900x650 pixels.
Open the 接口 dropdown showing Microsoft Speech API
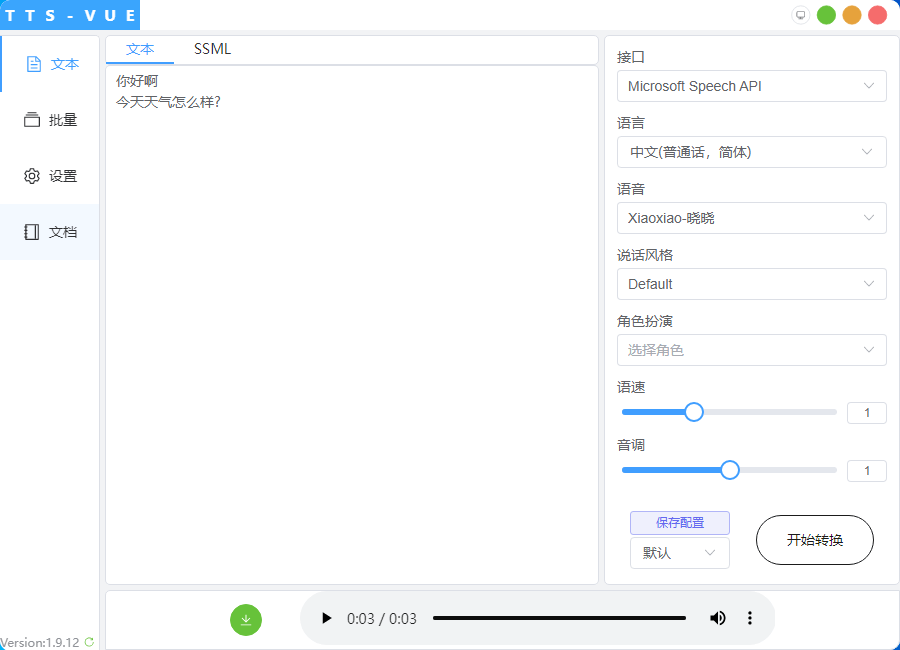[x=751, y=86]
